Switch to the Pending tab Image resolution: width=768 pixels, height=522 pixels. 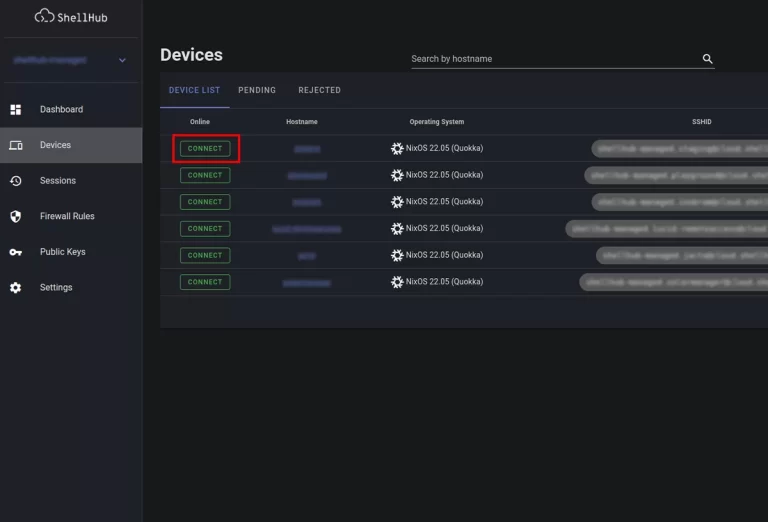coord(257,90)
